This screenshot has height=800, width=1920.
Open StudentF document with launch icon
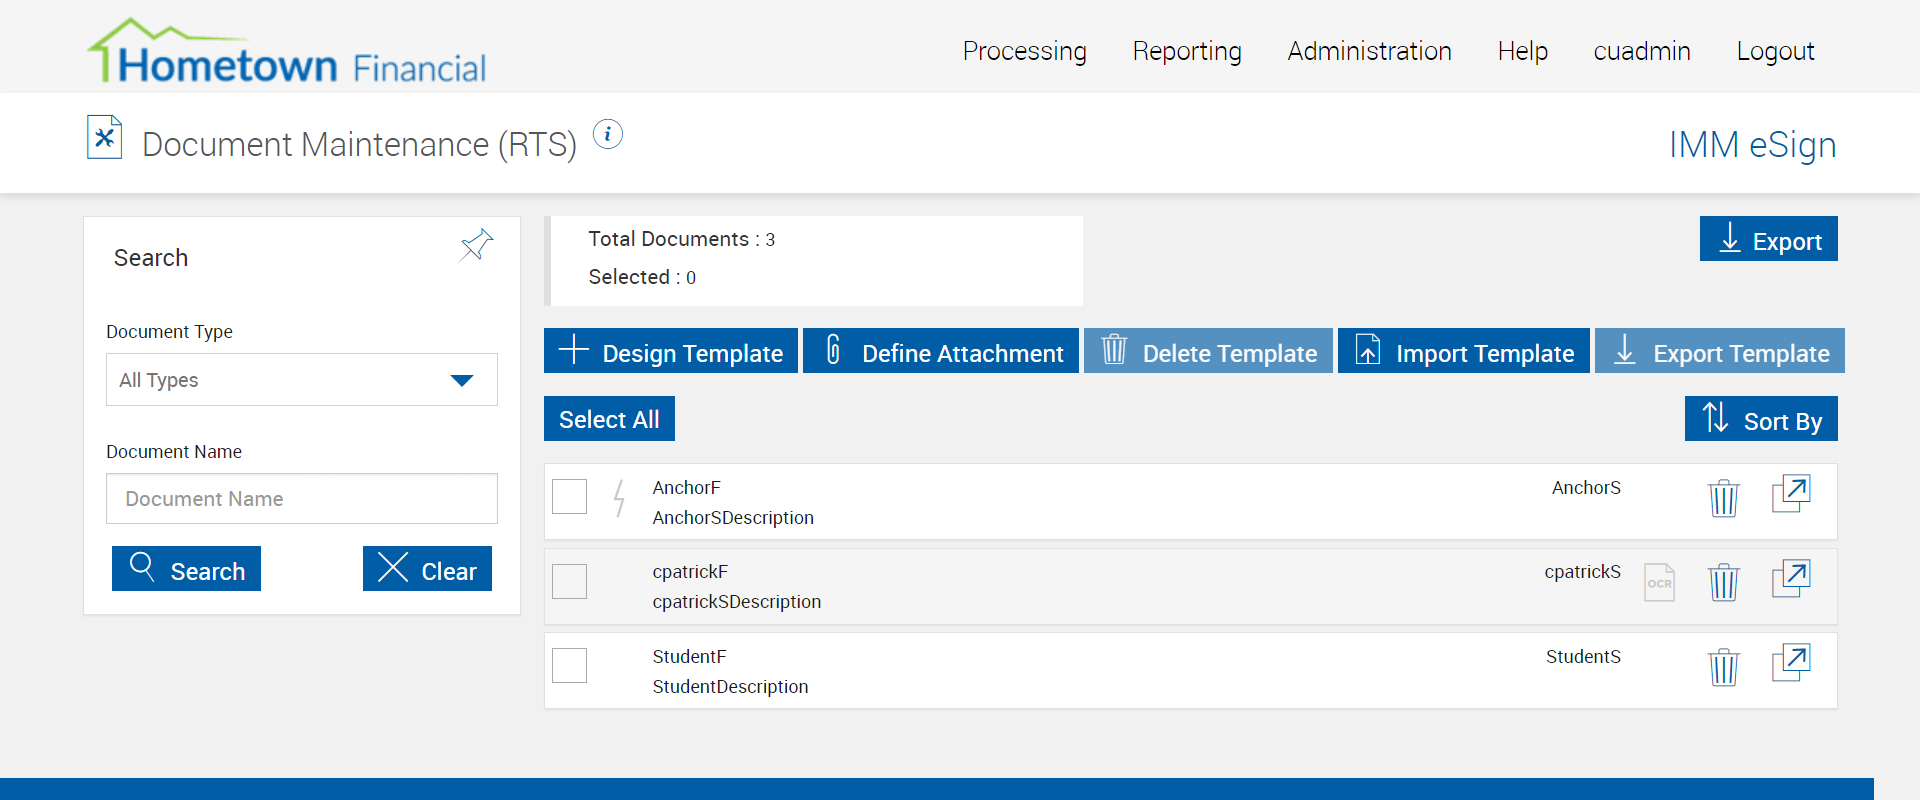click(x=1791, y=663)
